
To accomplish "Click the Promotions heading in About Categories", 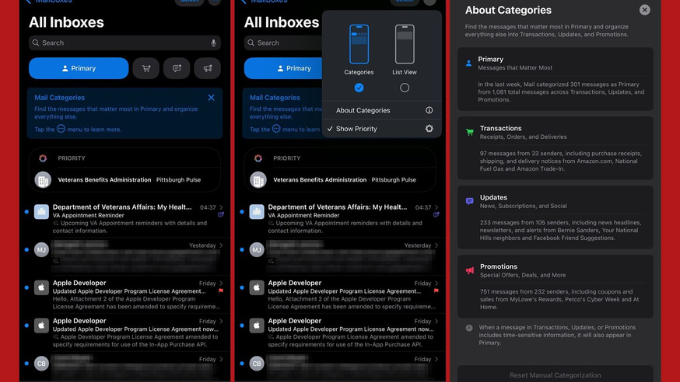I will tap(498, 267).
